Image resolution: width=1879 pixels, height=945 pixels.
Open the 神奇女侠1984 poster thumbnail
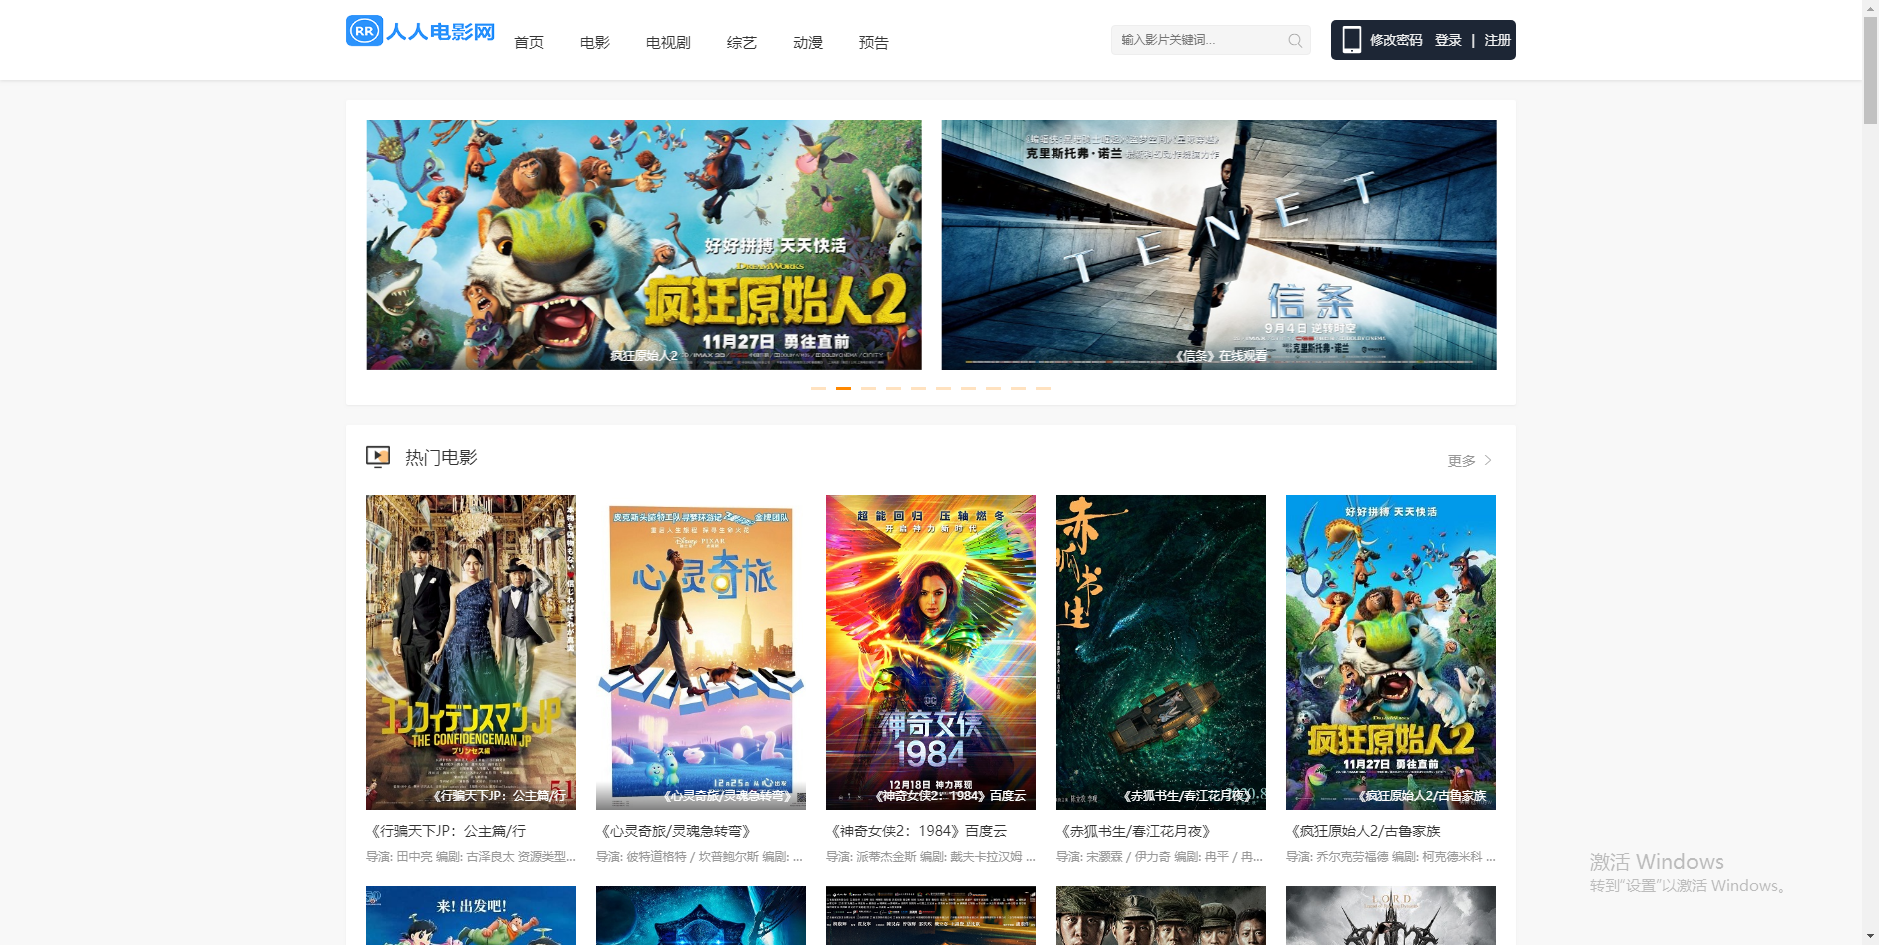tap(931, 652)
